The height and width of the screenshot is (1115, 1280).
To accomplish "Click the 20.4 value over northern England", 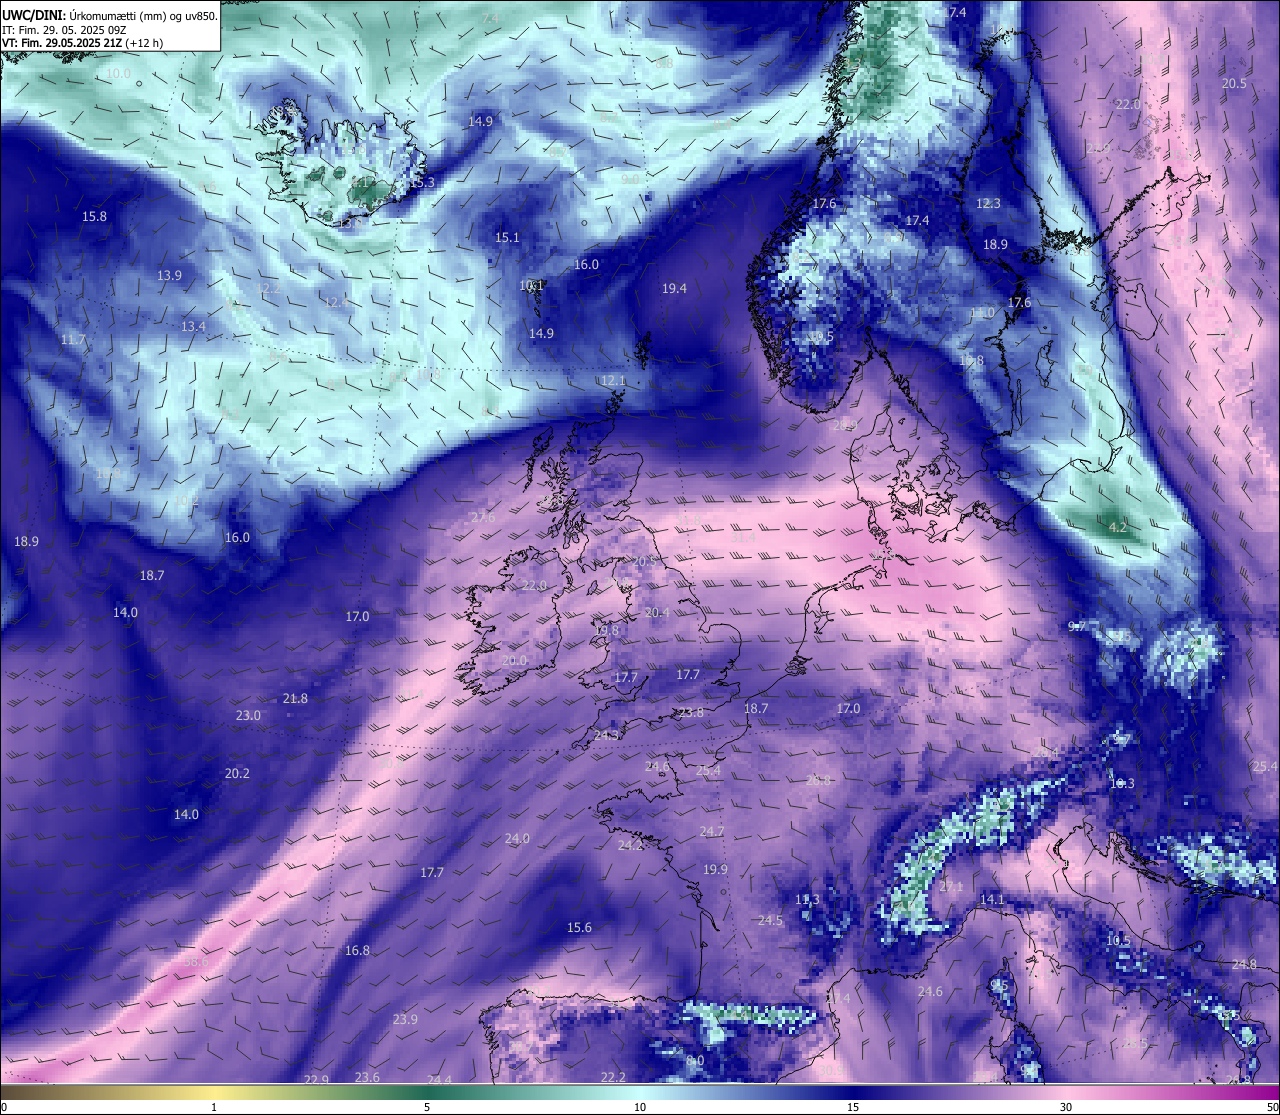I will tap(657, 612).
